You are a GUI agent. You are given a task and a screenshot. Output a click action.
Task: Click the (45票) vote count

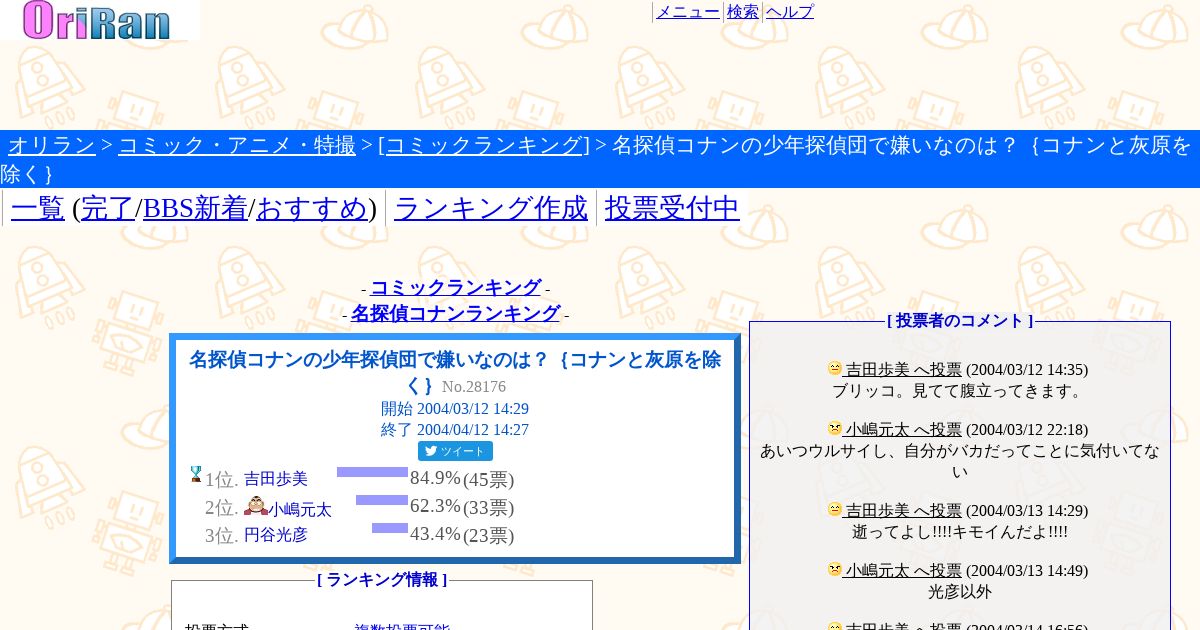coord(488,480)
